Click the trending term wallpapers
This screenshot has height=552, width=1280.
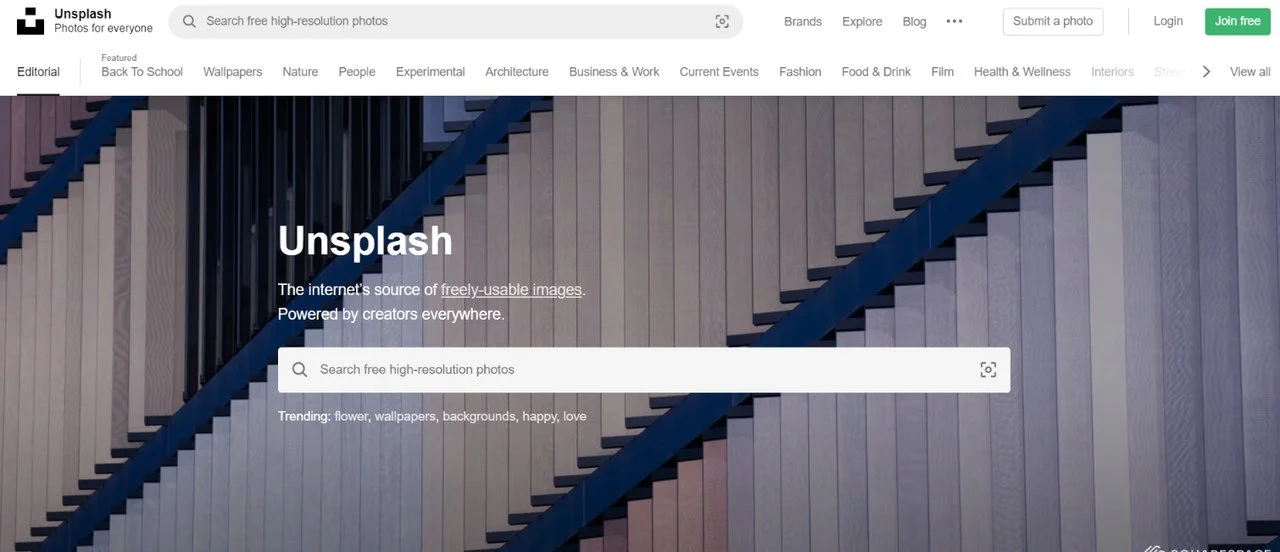pos(406,416)
